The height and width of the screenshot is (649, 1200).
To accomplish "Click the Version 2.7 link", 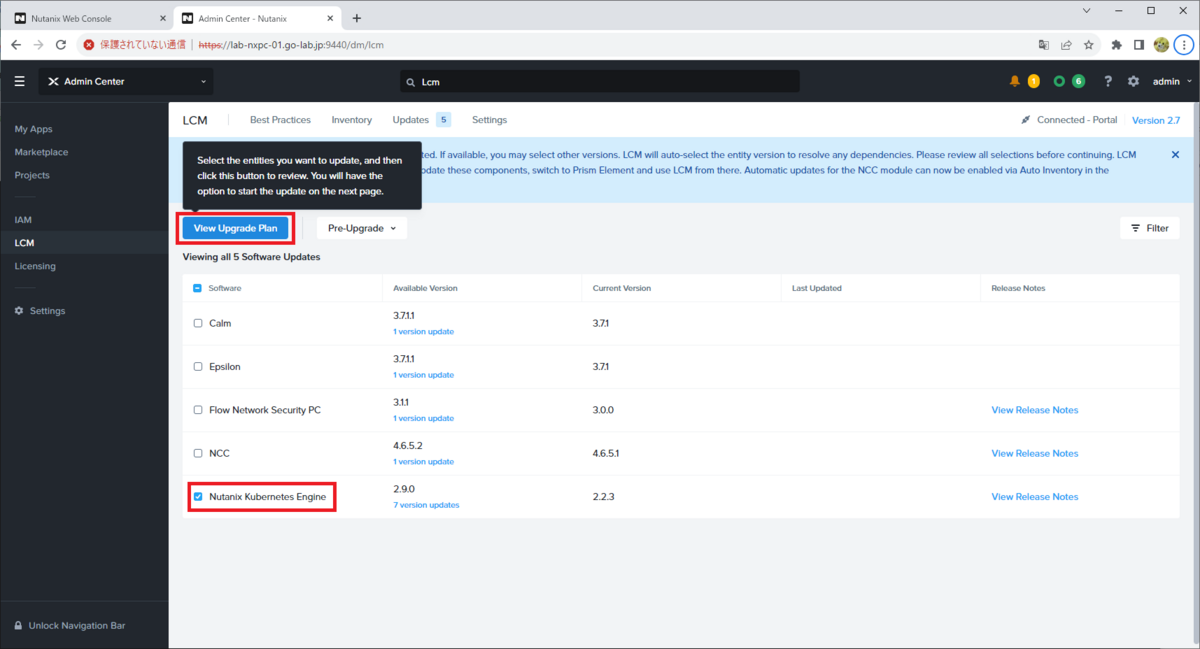I will 1156,120.
